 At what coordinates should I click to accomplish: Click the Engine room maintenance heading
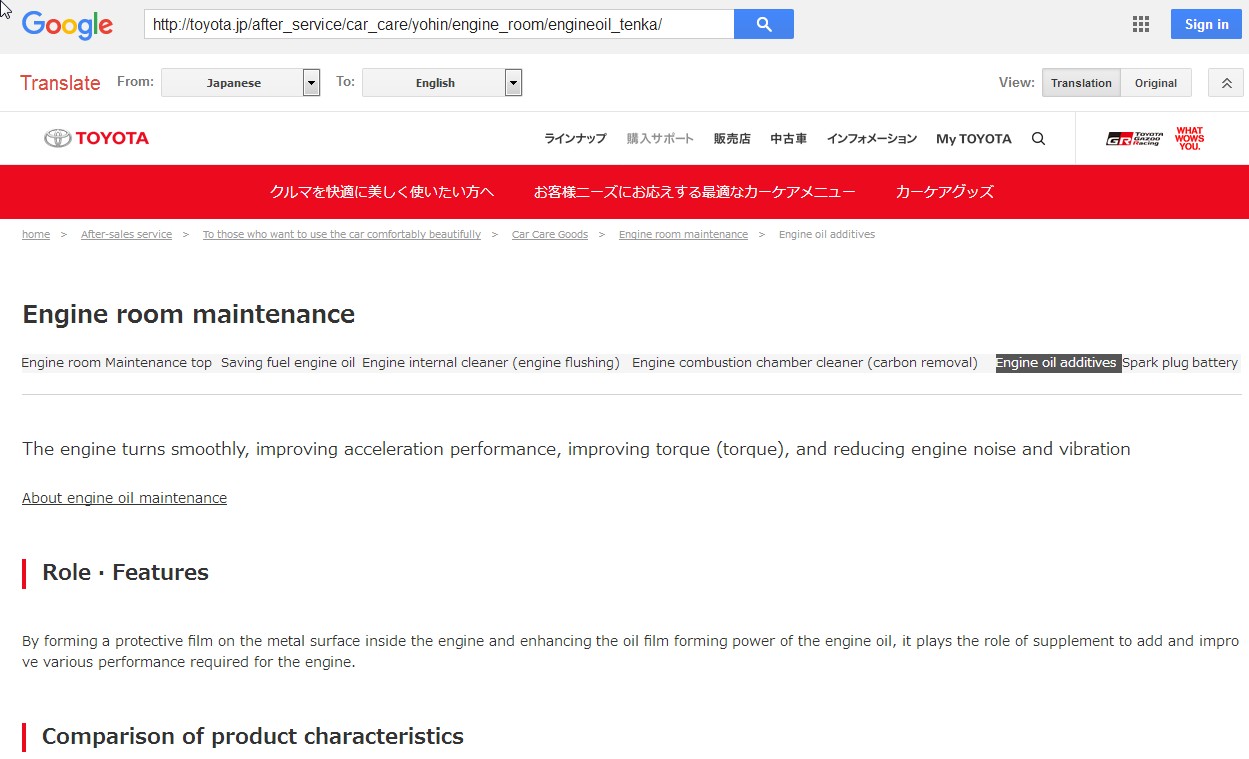189,314
